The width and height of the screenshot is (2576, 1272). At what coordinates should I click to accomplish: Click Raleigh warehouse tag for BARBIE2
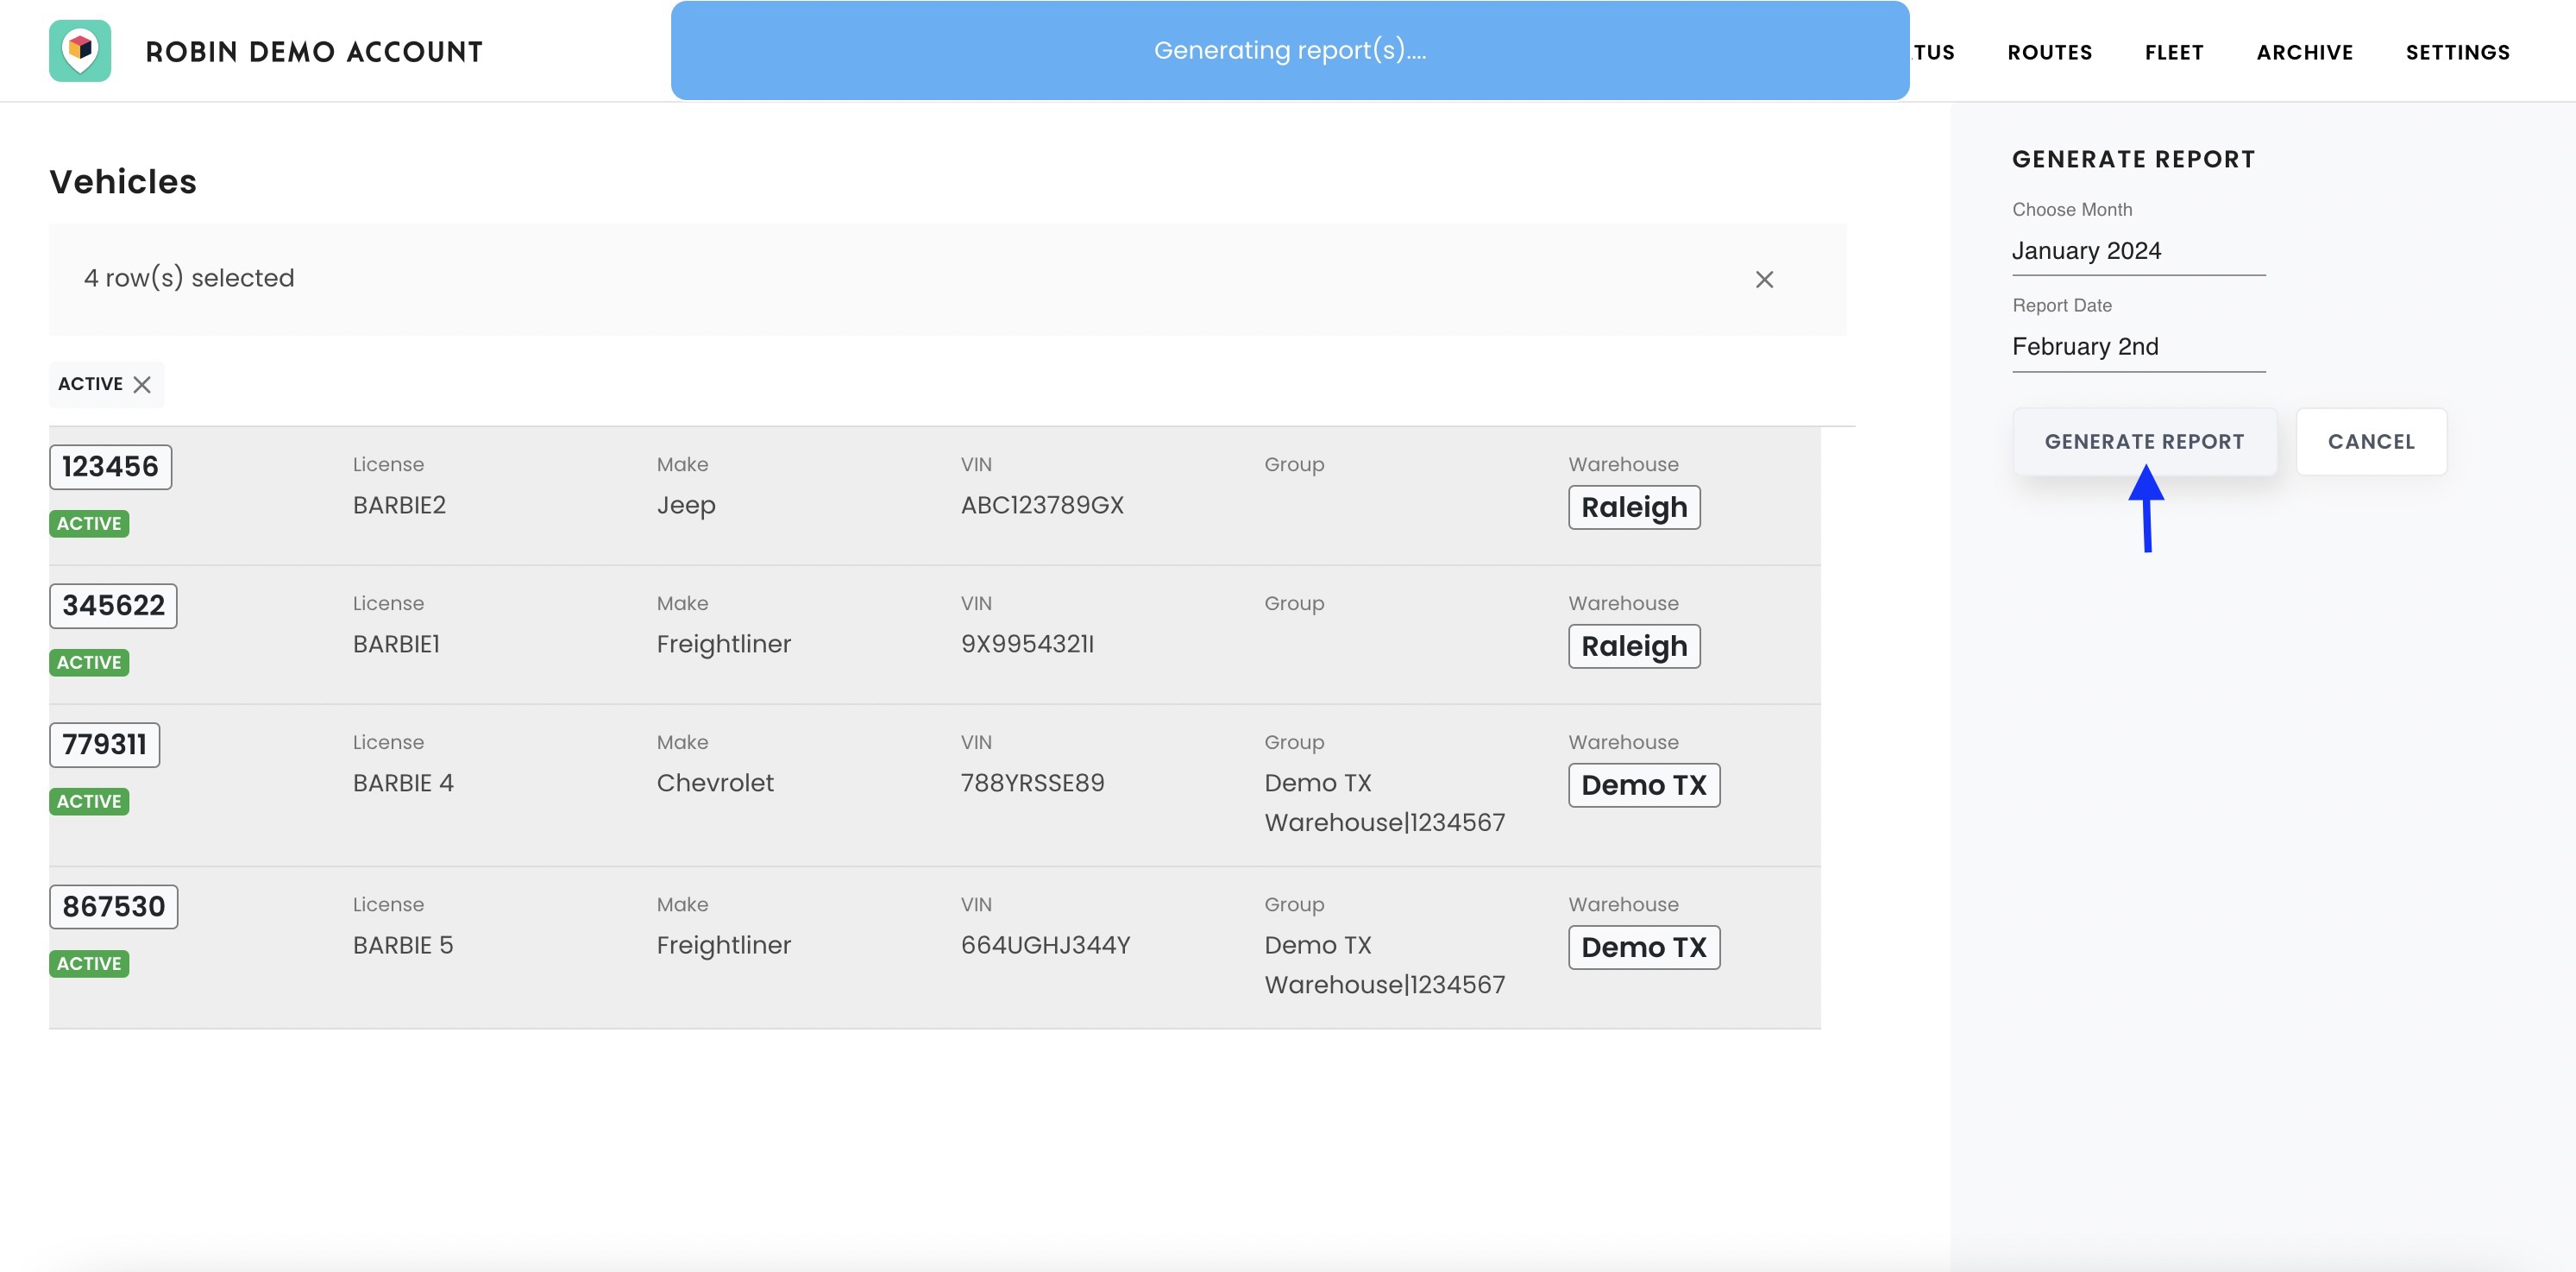[1633, 508]
